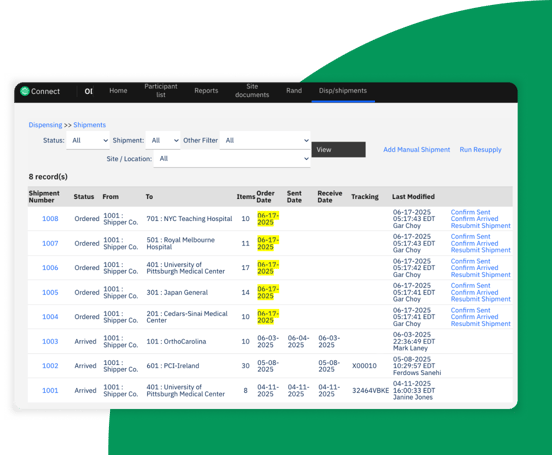Open shipment number 1008
552x455 pixels.
tap(50, 219)
